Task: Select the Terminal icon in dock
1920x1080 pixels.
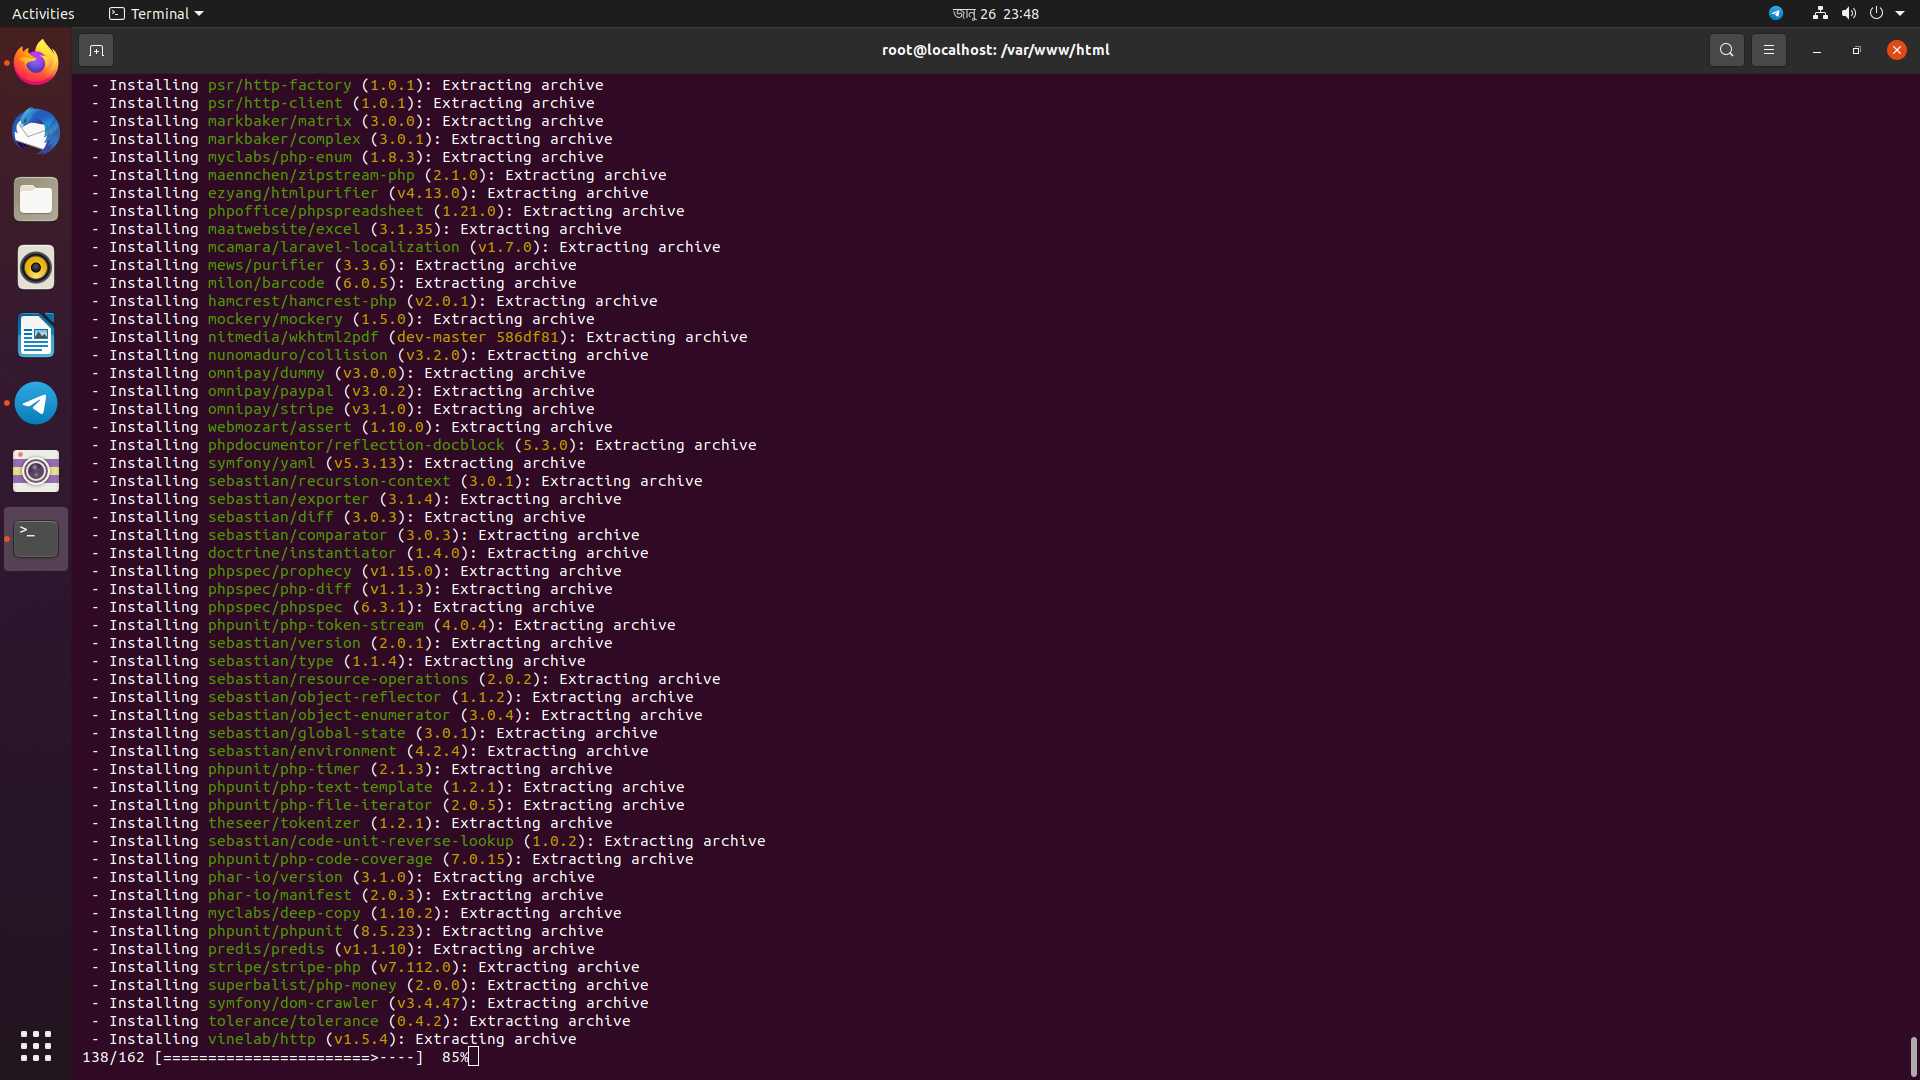Action: click(x=36, y=539)
